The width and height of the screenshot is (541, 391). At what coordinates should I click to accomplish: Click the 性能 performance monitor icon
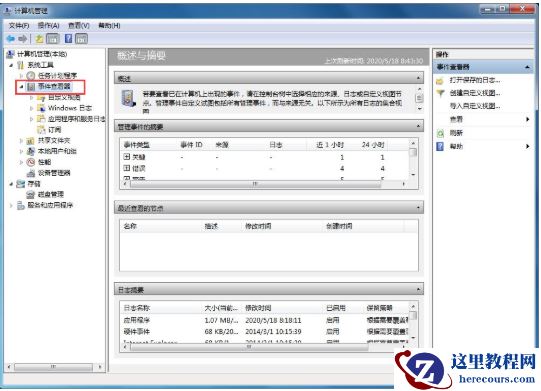(x=31, y=162)
